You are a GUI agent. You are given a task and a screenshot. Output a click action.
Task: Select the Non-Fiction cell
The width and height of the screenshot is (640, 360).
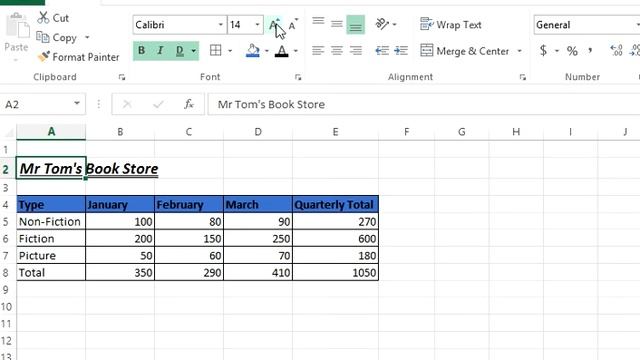click(51, 221)
